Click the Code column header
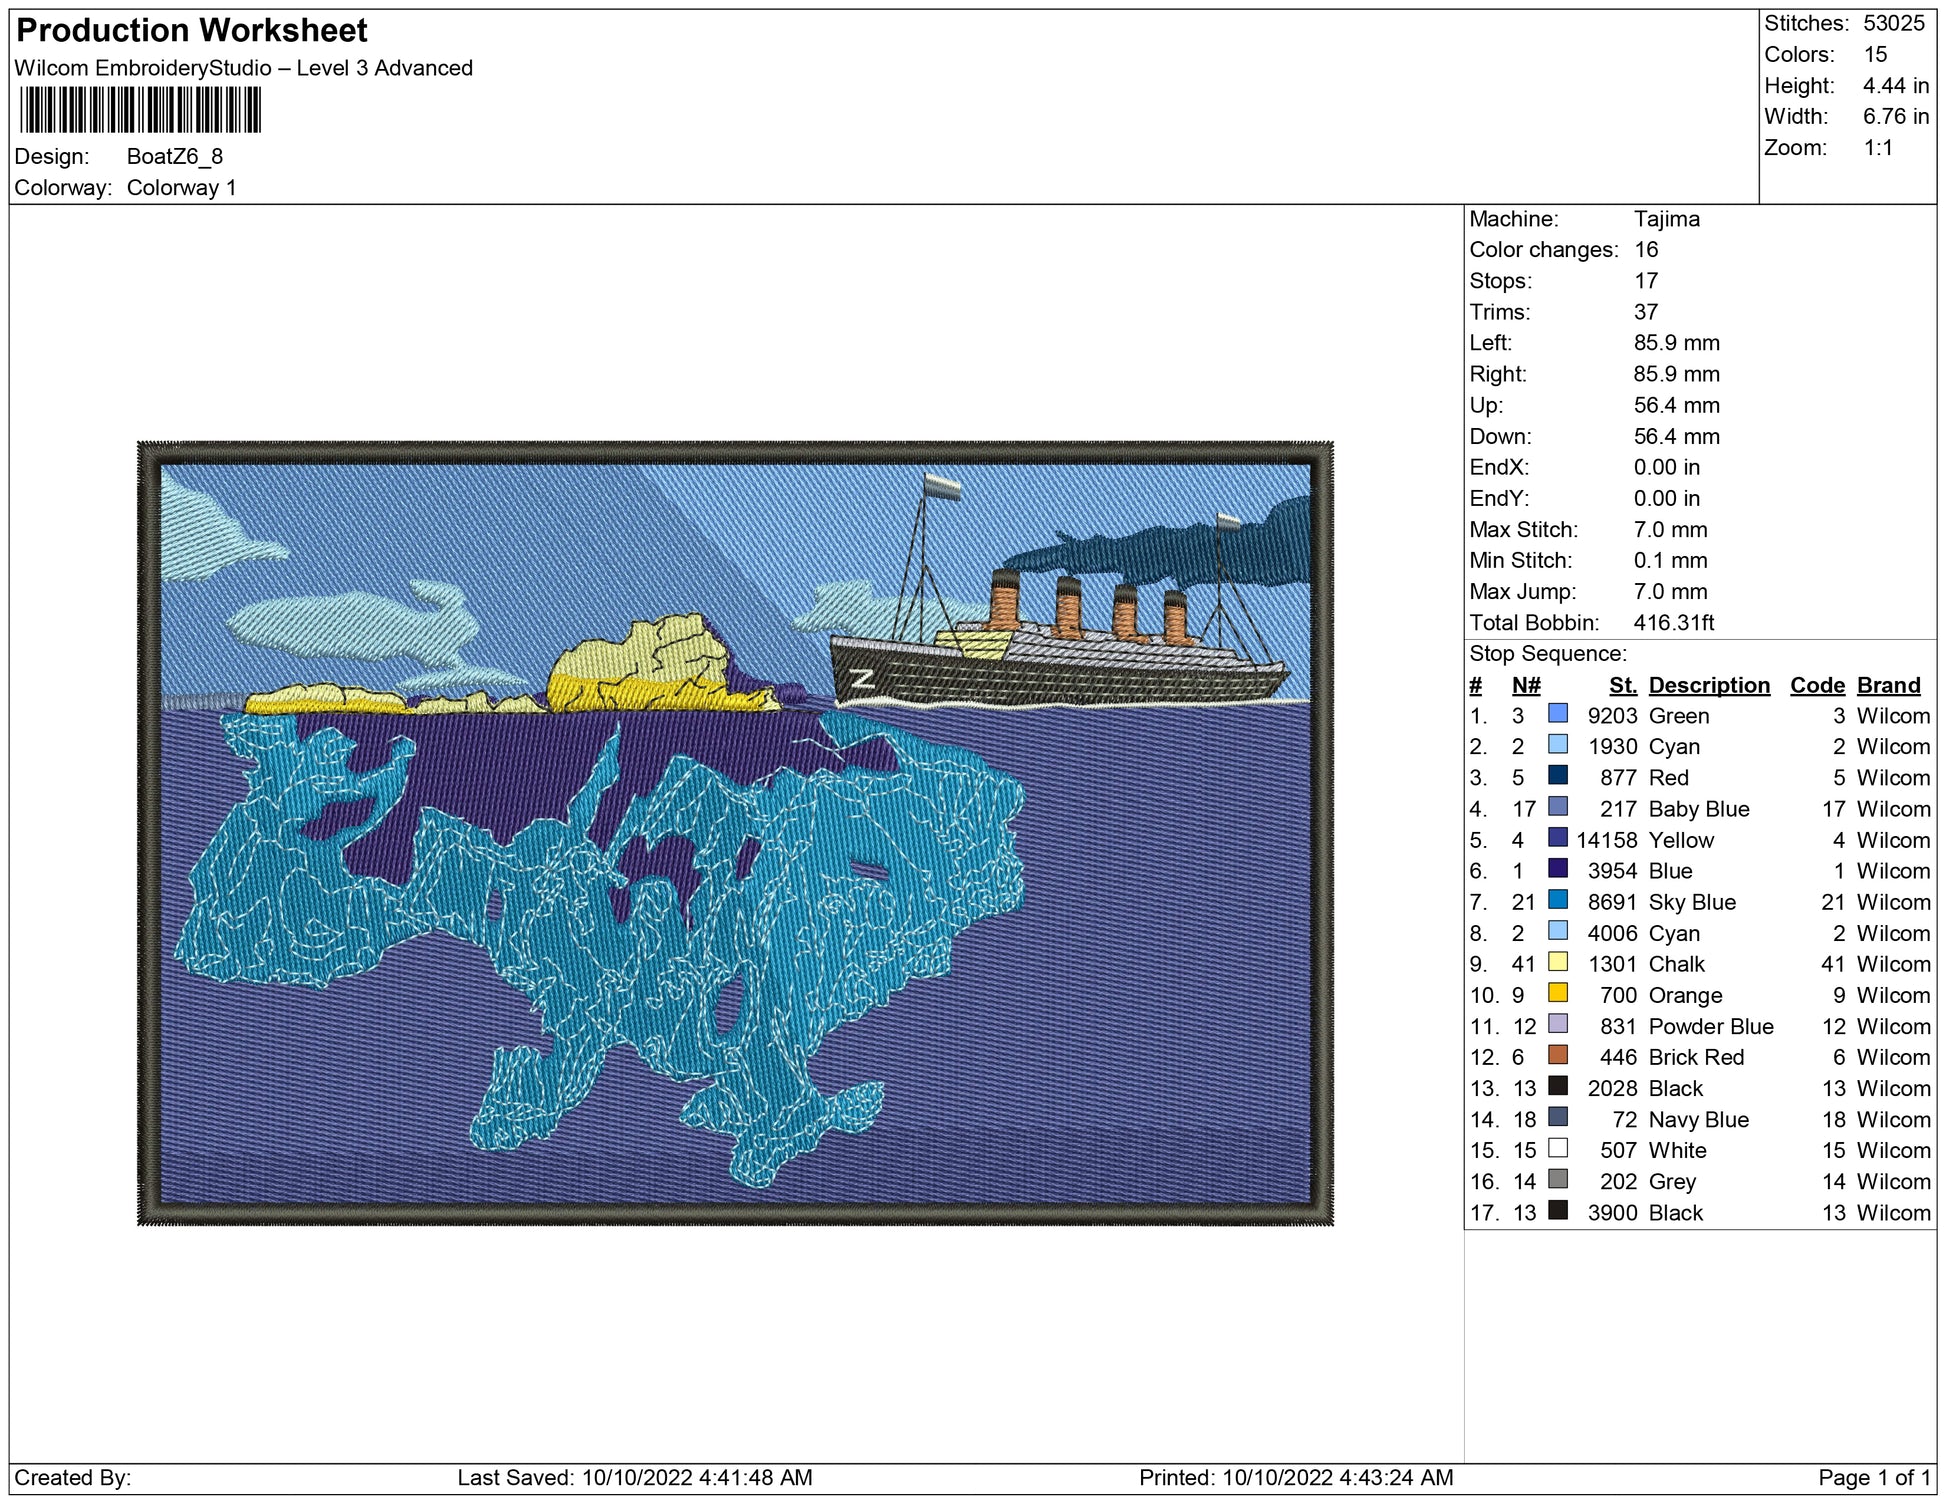The image size is (1946, 1497). (1816, 685)
